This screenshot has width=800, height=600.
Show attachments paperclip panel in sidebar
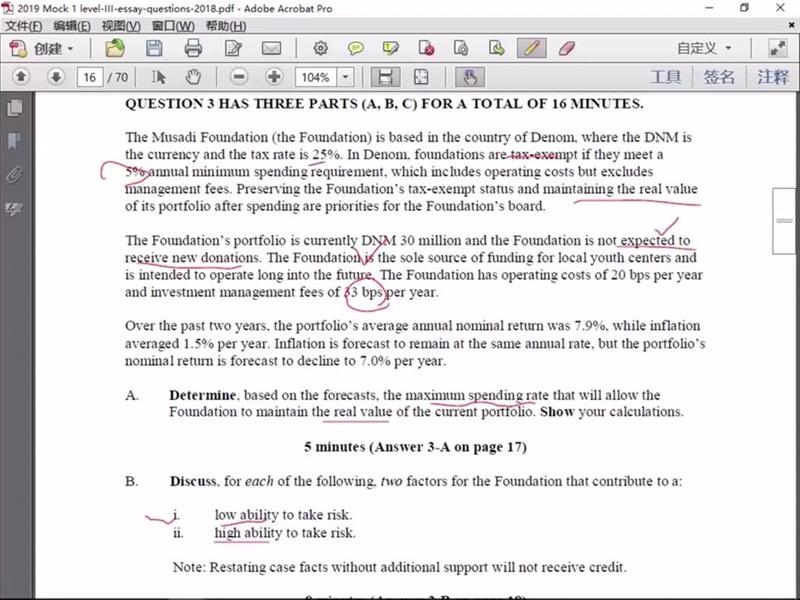click(x=15, y=175)
